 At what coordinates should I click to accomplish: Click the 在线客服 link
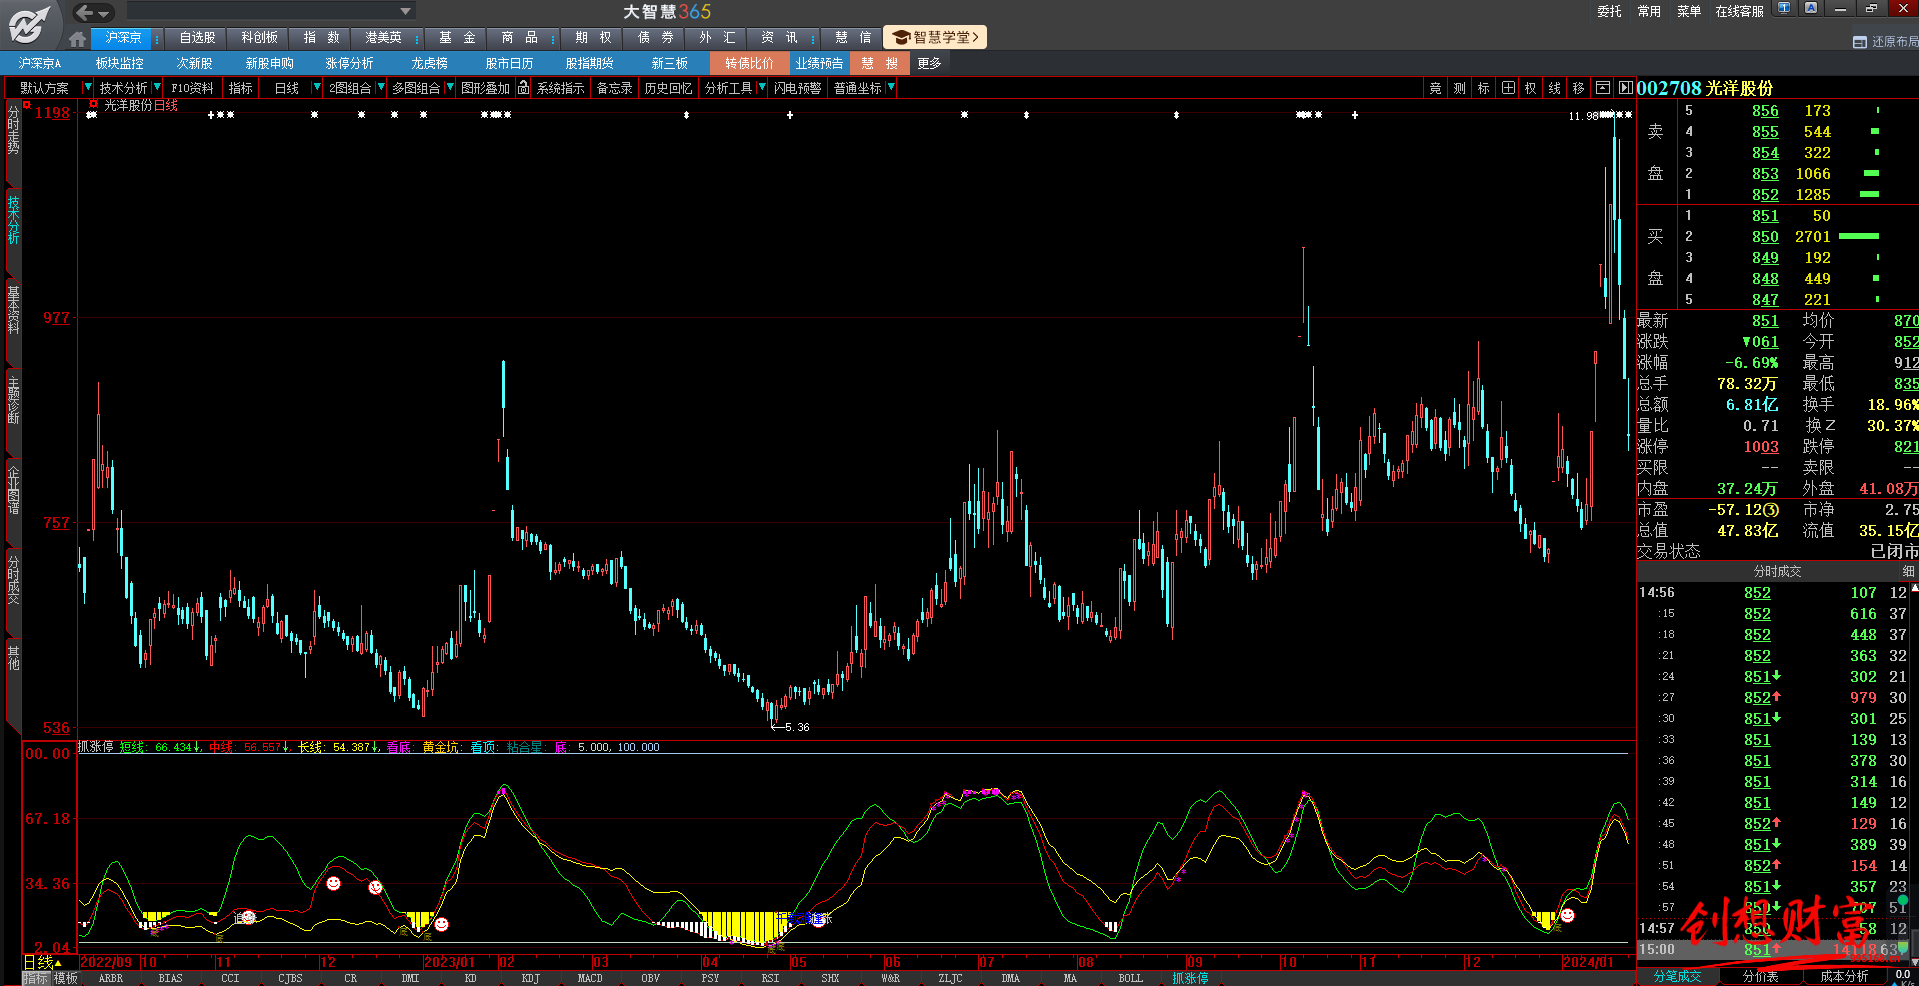1739,11
